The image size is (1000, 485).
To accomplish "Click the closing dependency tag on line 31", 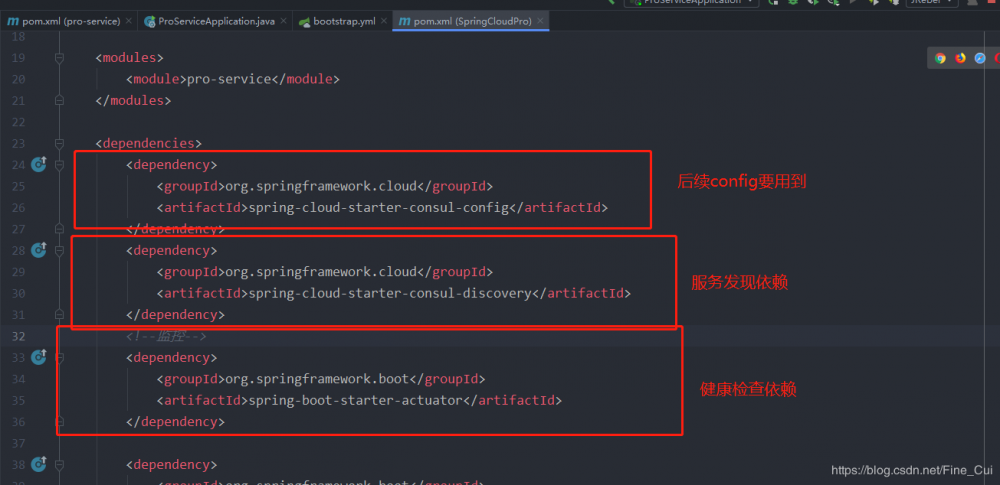I will 175,315.
